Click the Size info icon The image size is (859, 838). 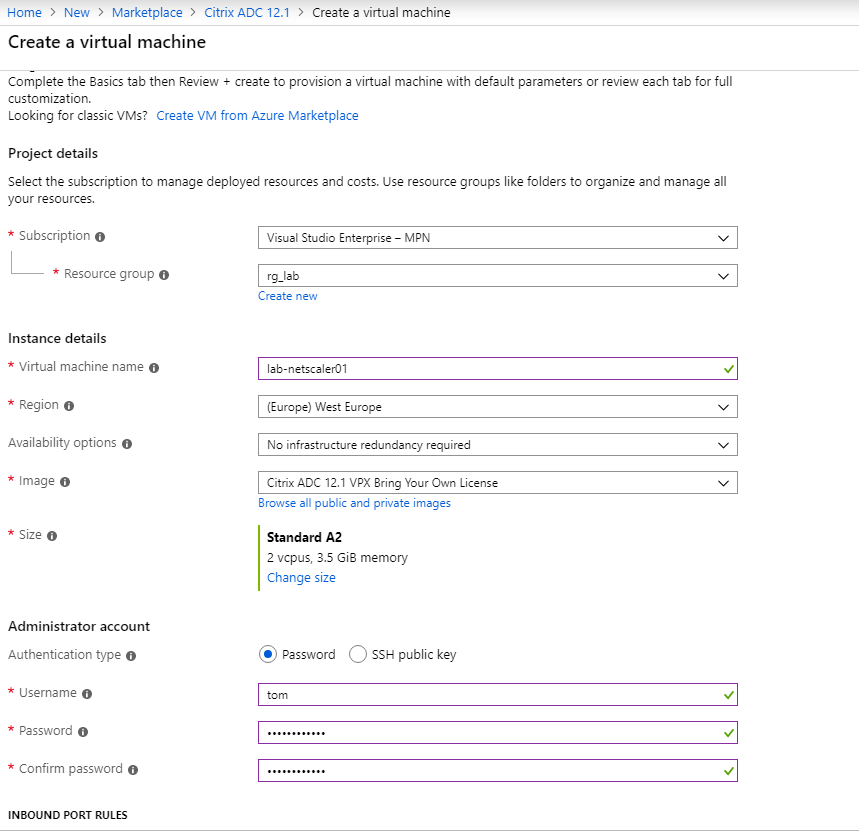point(51,536)
